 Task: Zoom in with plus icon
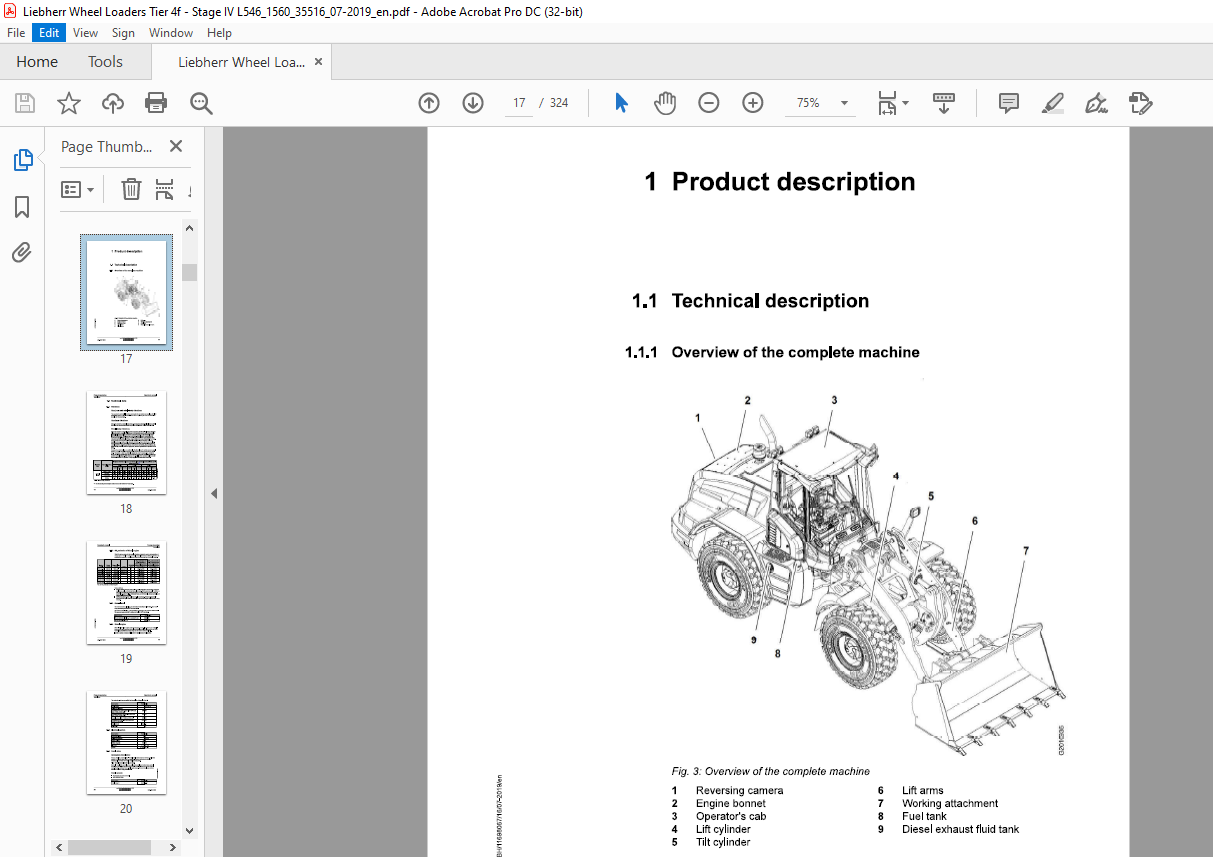(753, 103)
